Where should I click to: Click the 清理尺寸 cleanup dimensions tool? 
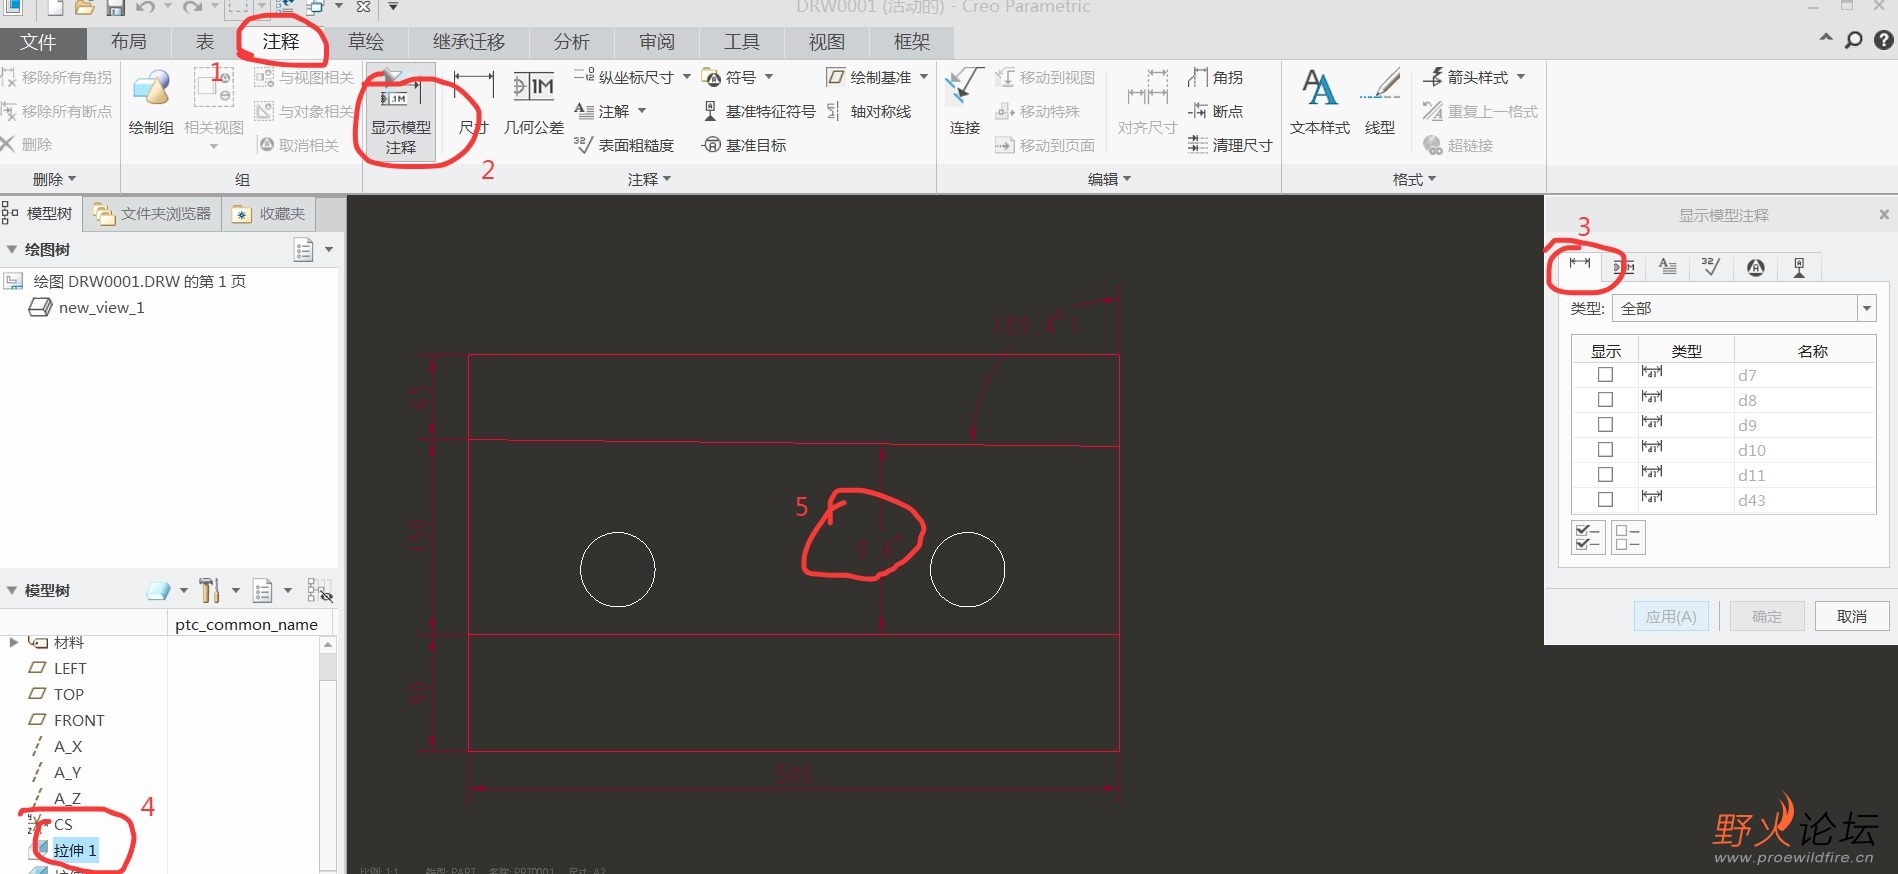[x=1230, y=145]
